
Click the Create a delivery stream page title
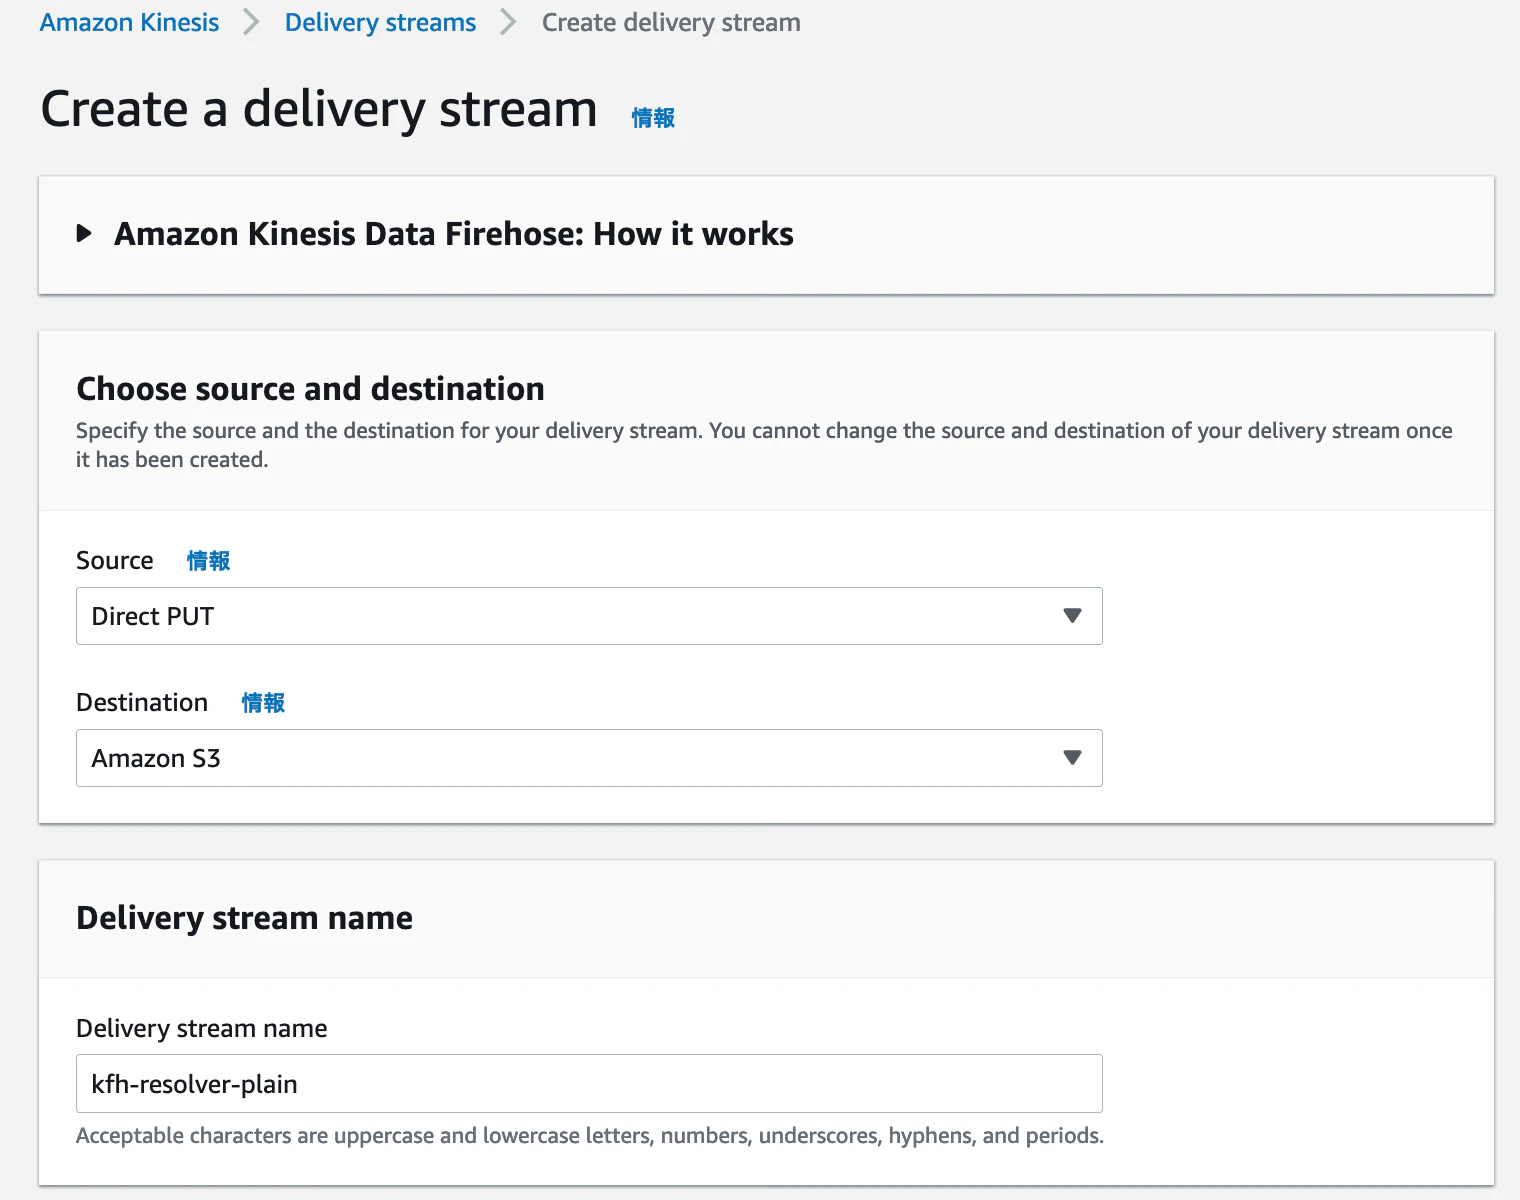[x=319, y=109]
